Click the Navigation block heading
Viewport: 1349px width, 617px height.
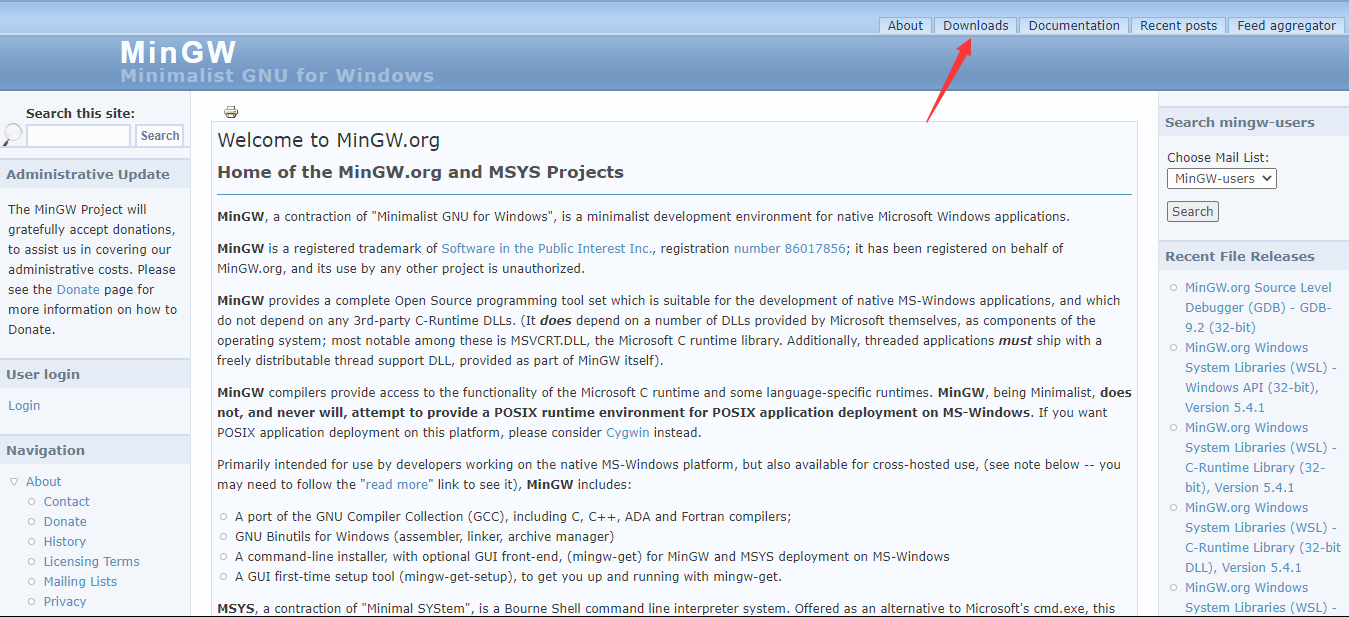click(x=46, y=450)
